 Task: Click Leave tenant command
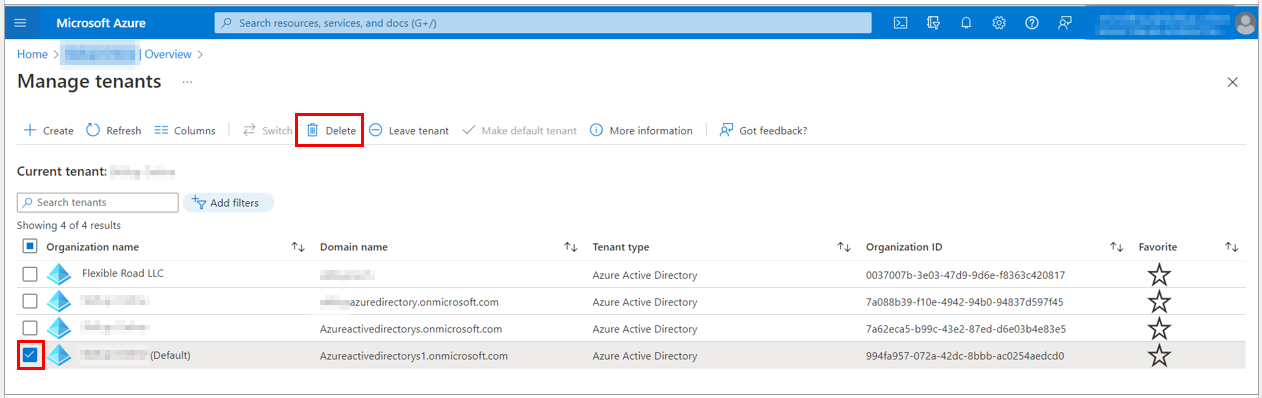point(408,130)
